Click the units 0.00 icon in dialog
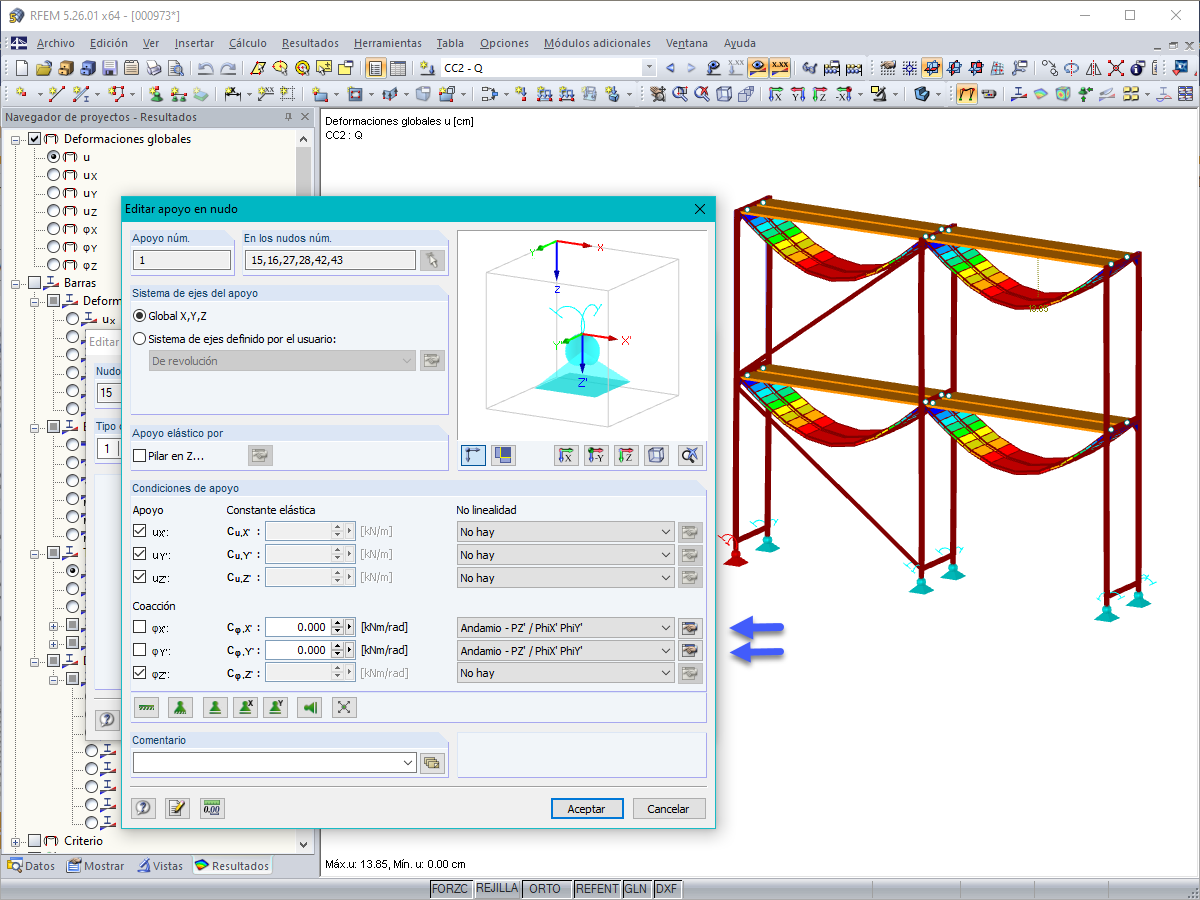 tap(212, 808)
